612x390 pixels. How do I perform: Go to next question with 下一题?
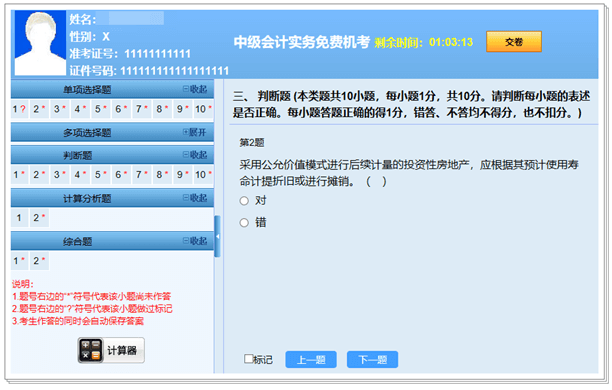(372, 360)
